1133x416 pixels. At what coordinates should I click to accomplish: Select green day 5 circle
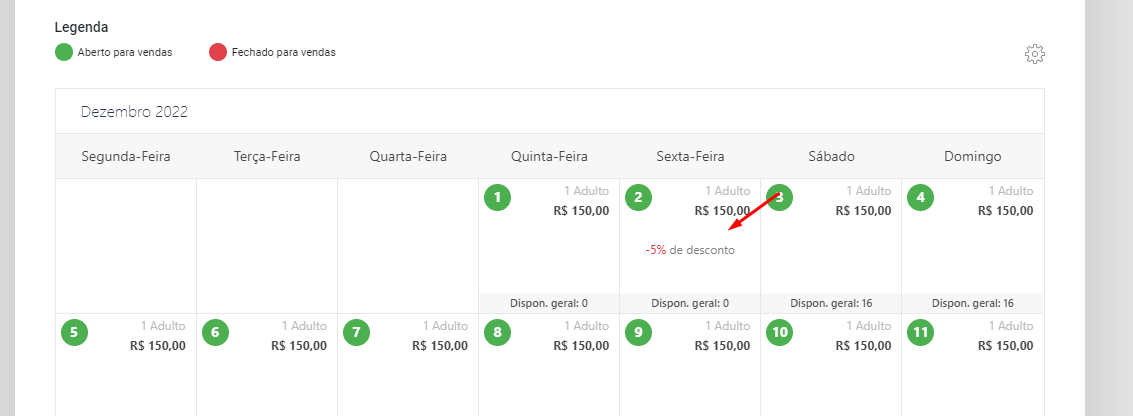[x=74, y=332]
